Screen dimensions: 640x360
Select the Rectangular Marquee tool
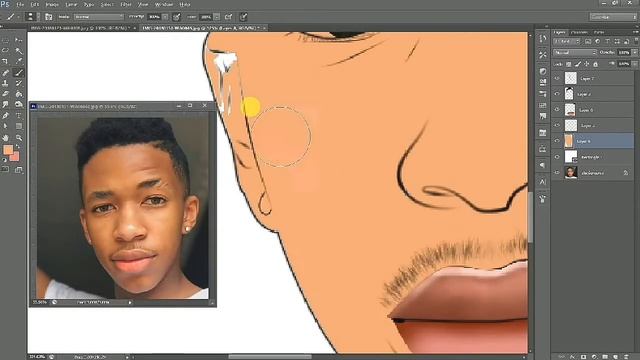5,40
